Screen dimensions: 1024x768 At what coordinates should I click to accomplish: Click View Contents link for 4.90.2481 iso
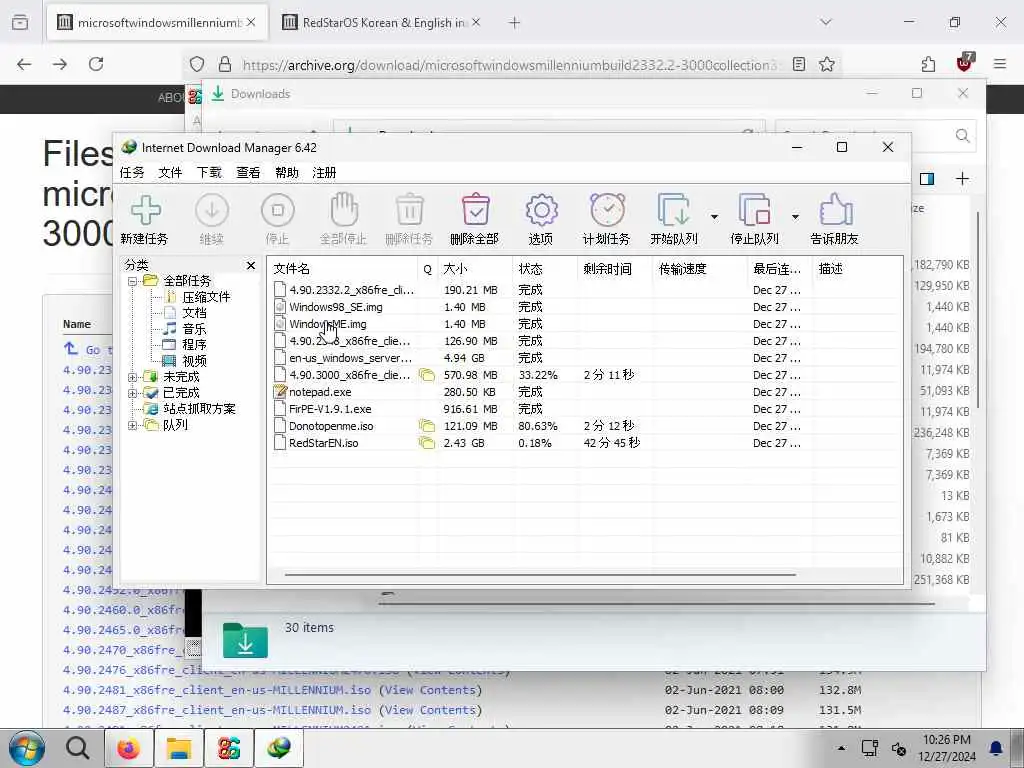coord(431,690)
